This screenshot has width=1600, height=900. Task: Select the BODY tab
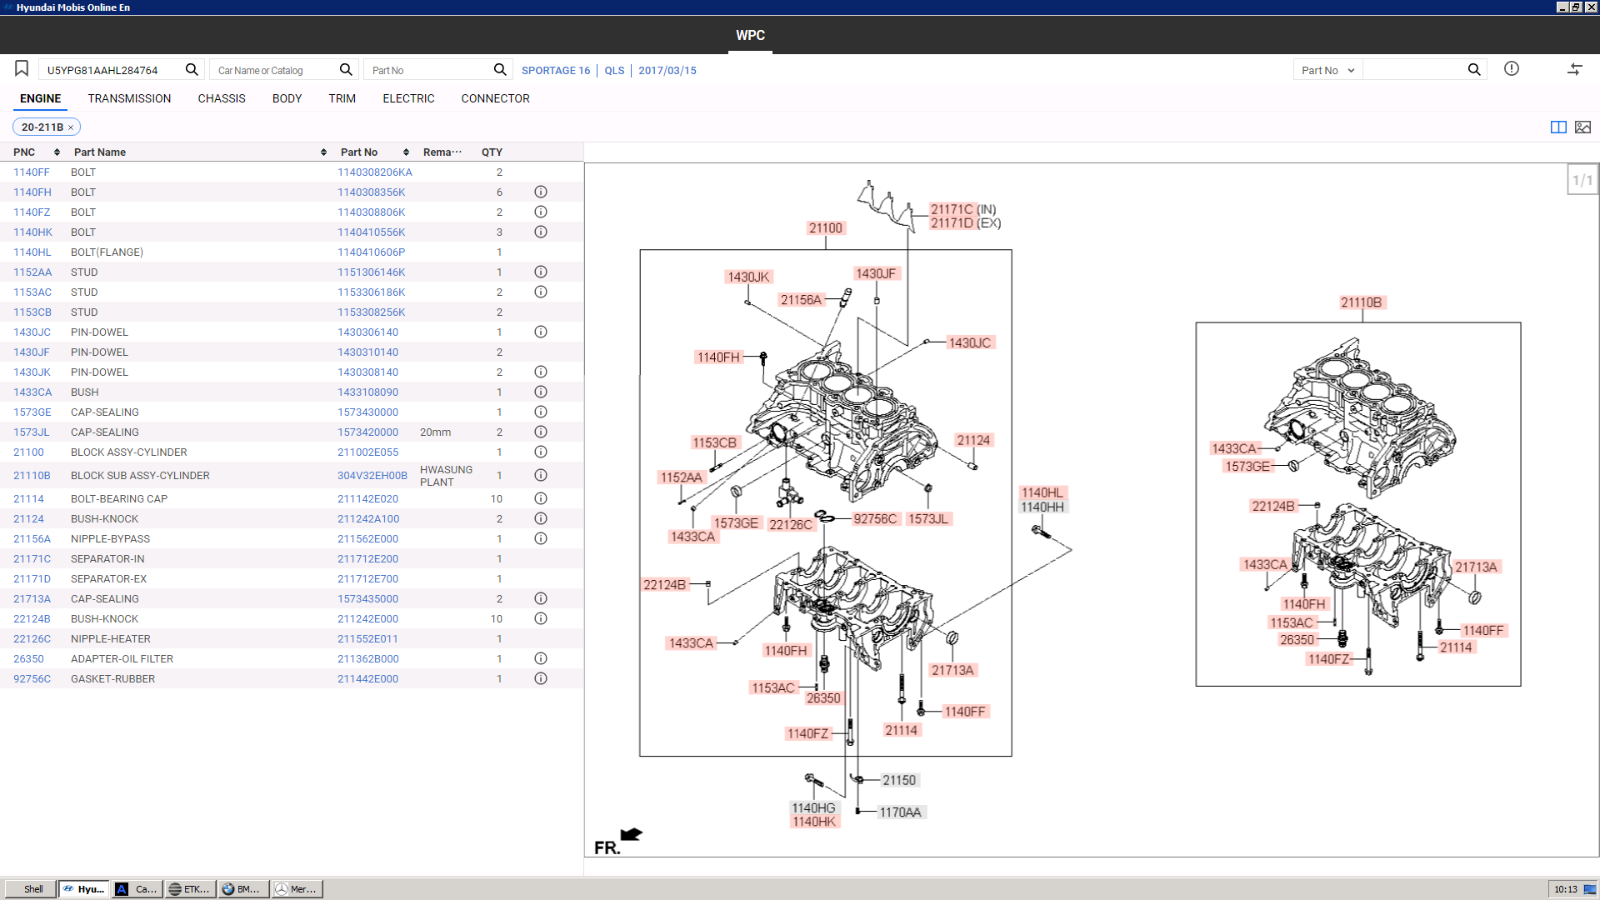point(287,98)
